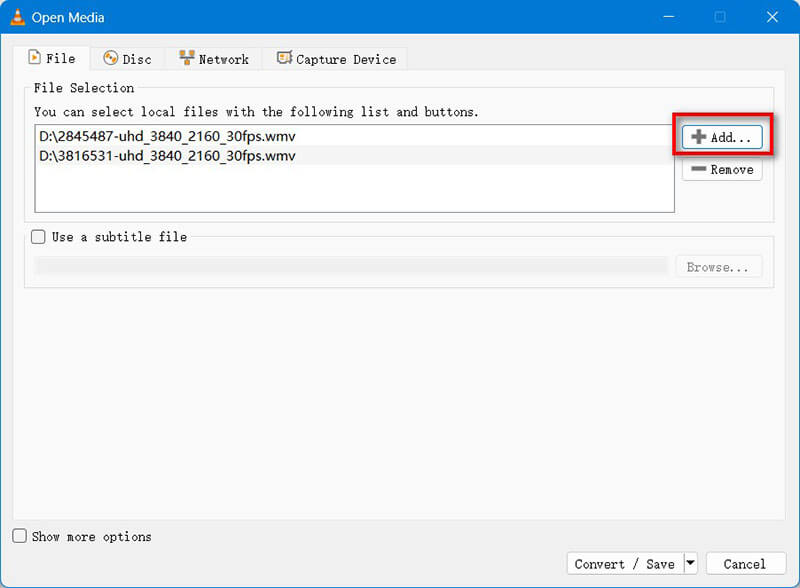Click the Convert / Save button
800x588 pixels.
pyautogui.click(x=625, y=564)
